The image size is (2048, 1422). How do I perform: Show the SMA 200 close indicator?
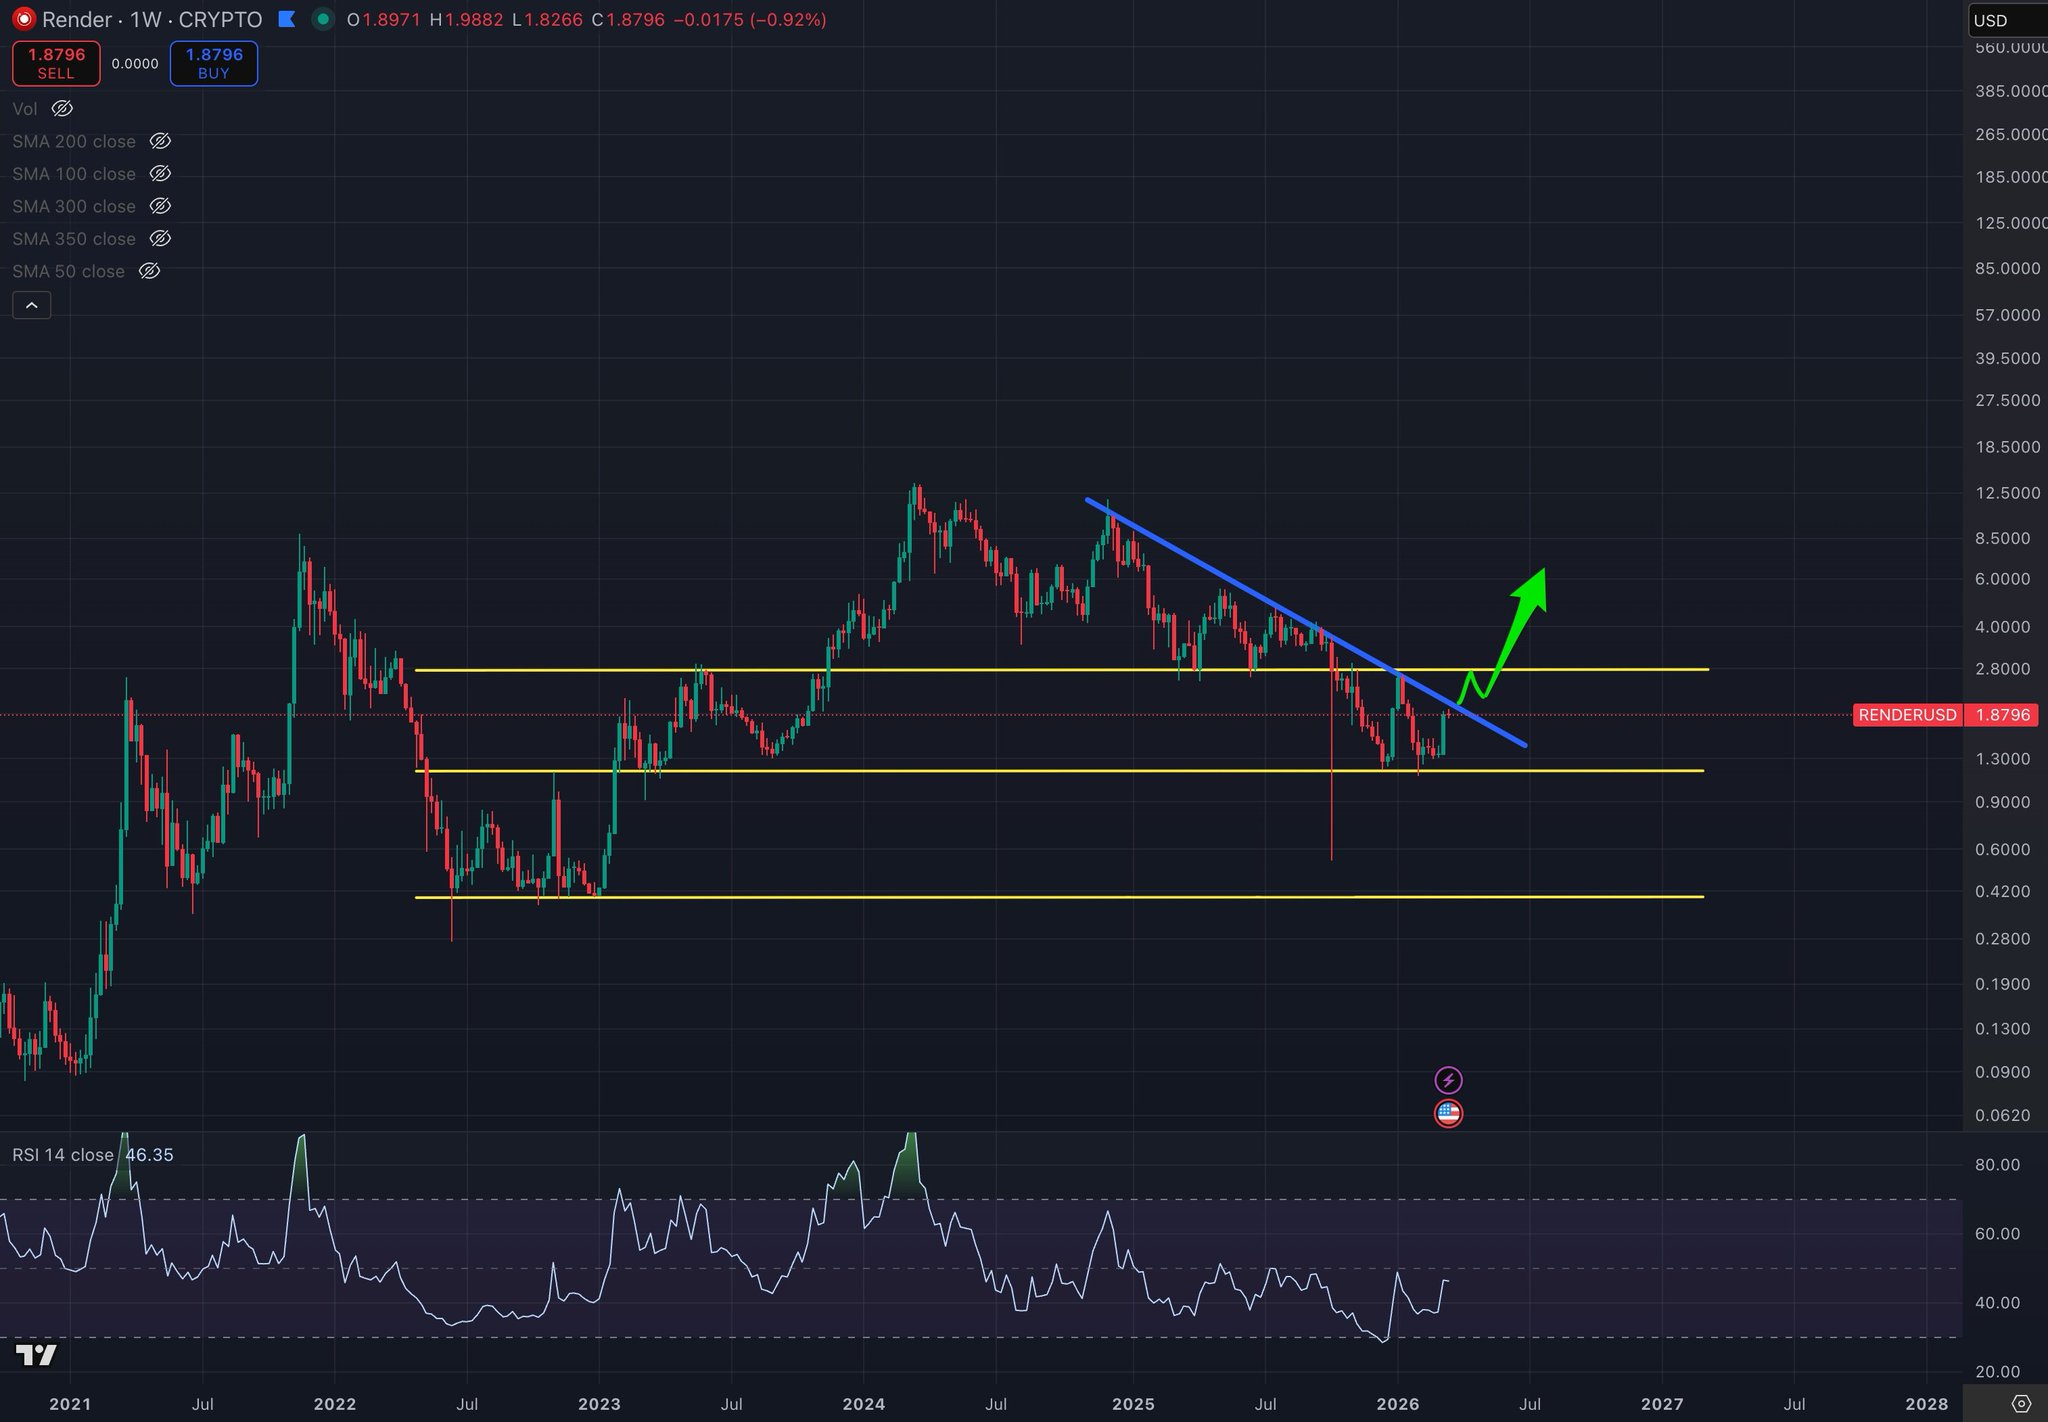160,141
